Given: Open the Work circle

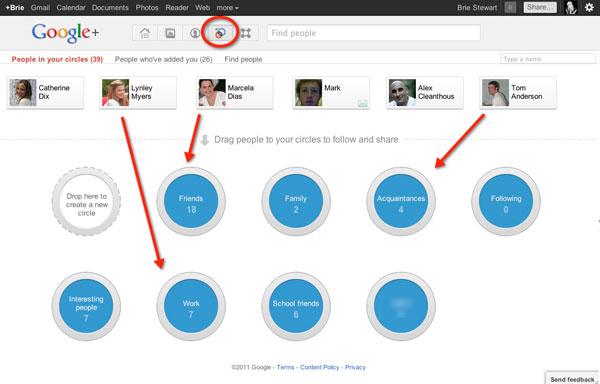Looking at the screenshot, I should coord(191,306).
